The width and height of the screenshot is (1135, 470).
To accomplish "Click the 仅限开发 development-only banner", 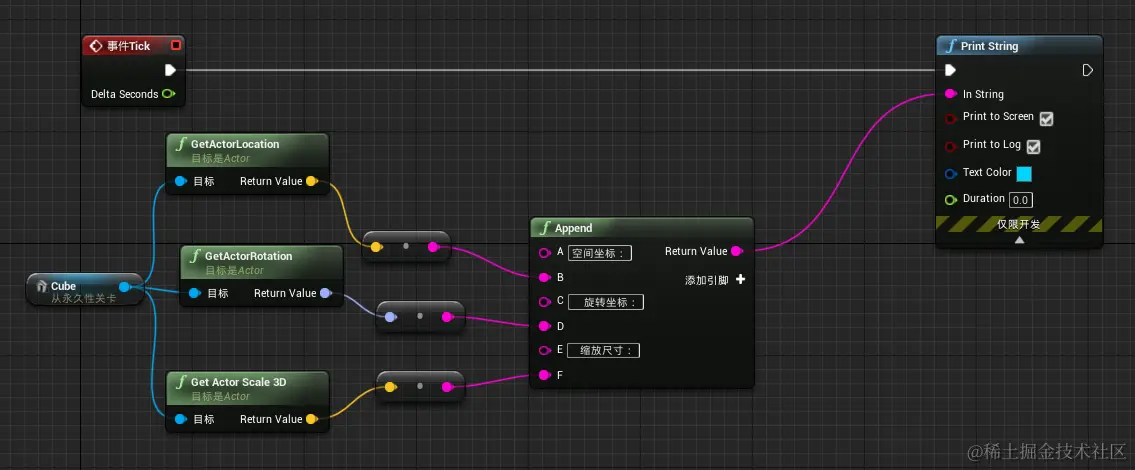I will pos(1019,224).
